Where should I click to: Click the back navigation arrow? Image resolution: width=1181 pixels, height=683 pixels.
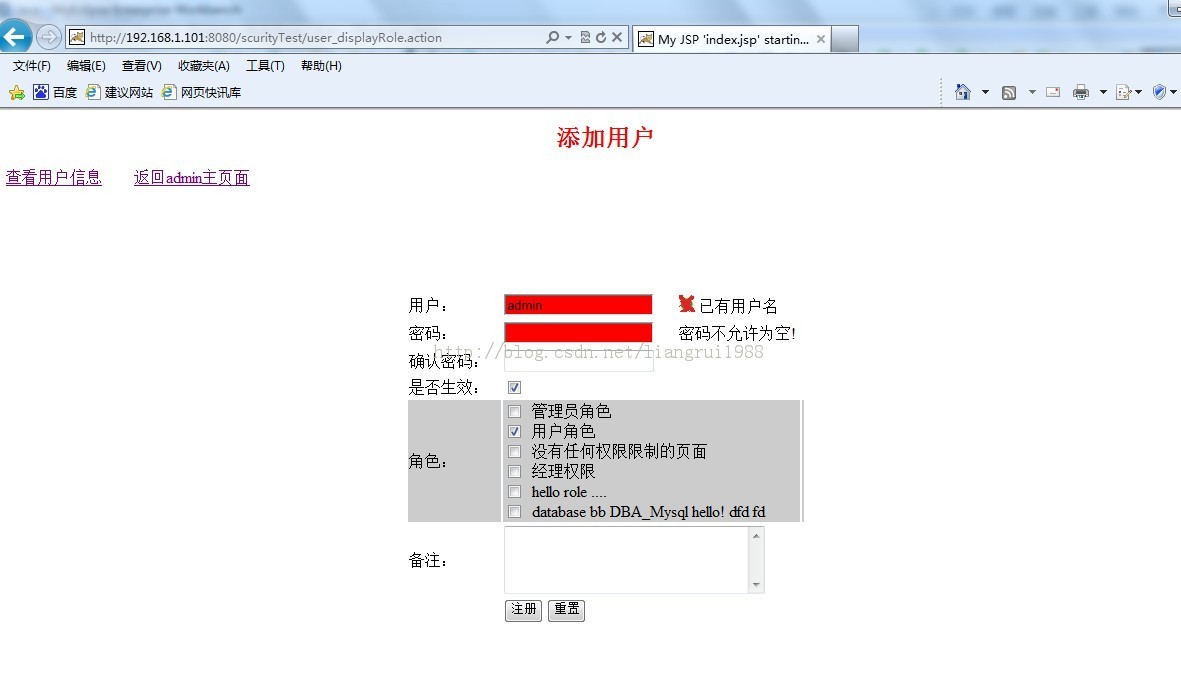(x=16, y=36)
